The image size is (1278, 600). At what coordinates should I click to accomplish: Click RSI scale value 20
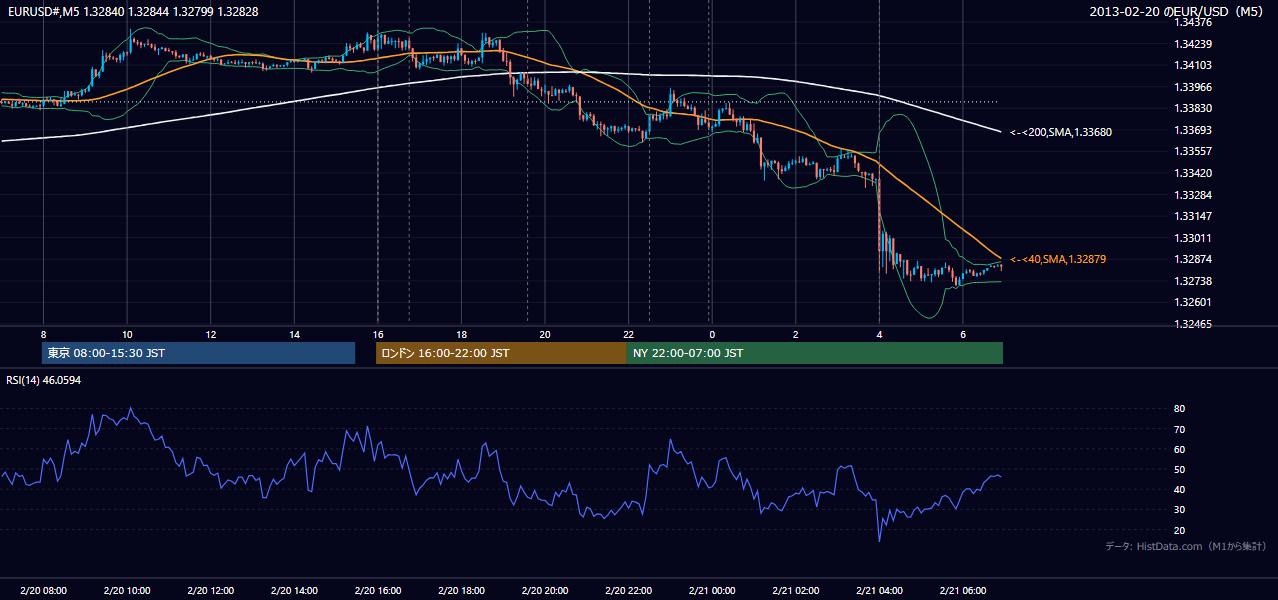[1180, 530]
